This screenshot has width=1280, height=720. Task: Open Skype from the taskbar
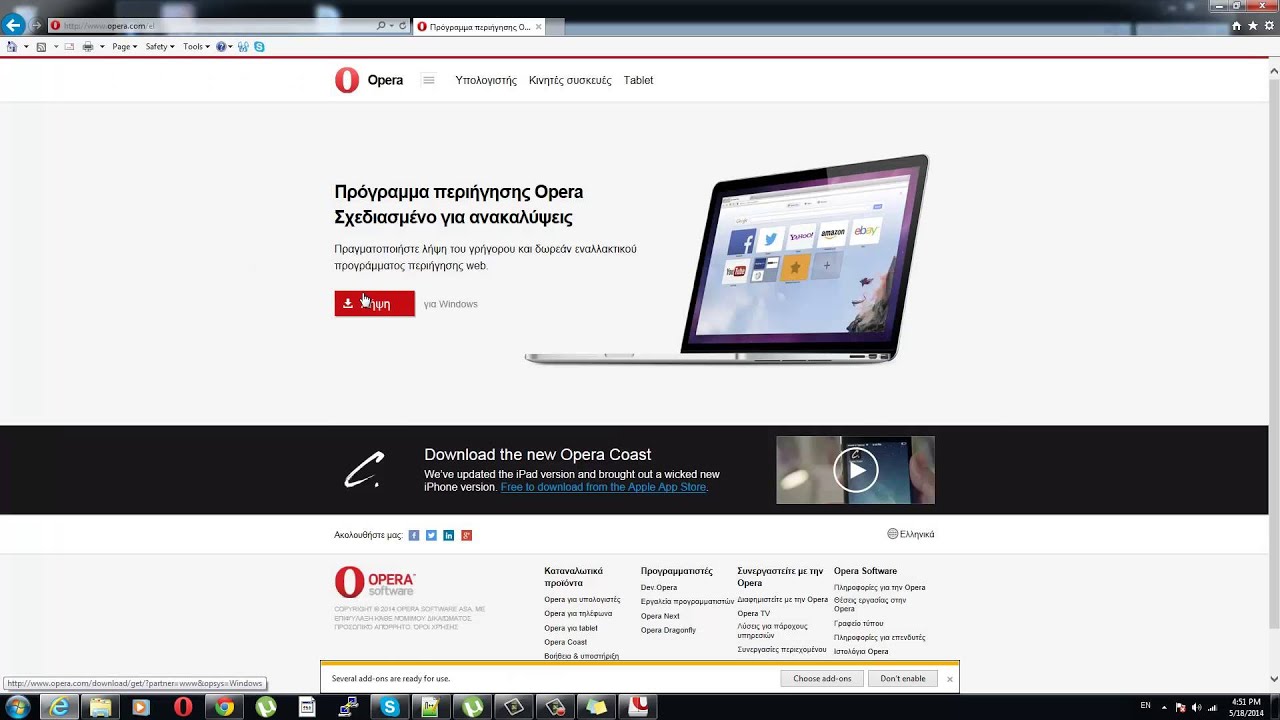pyautogui.click(x=390, y=707)
